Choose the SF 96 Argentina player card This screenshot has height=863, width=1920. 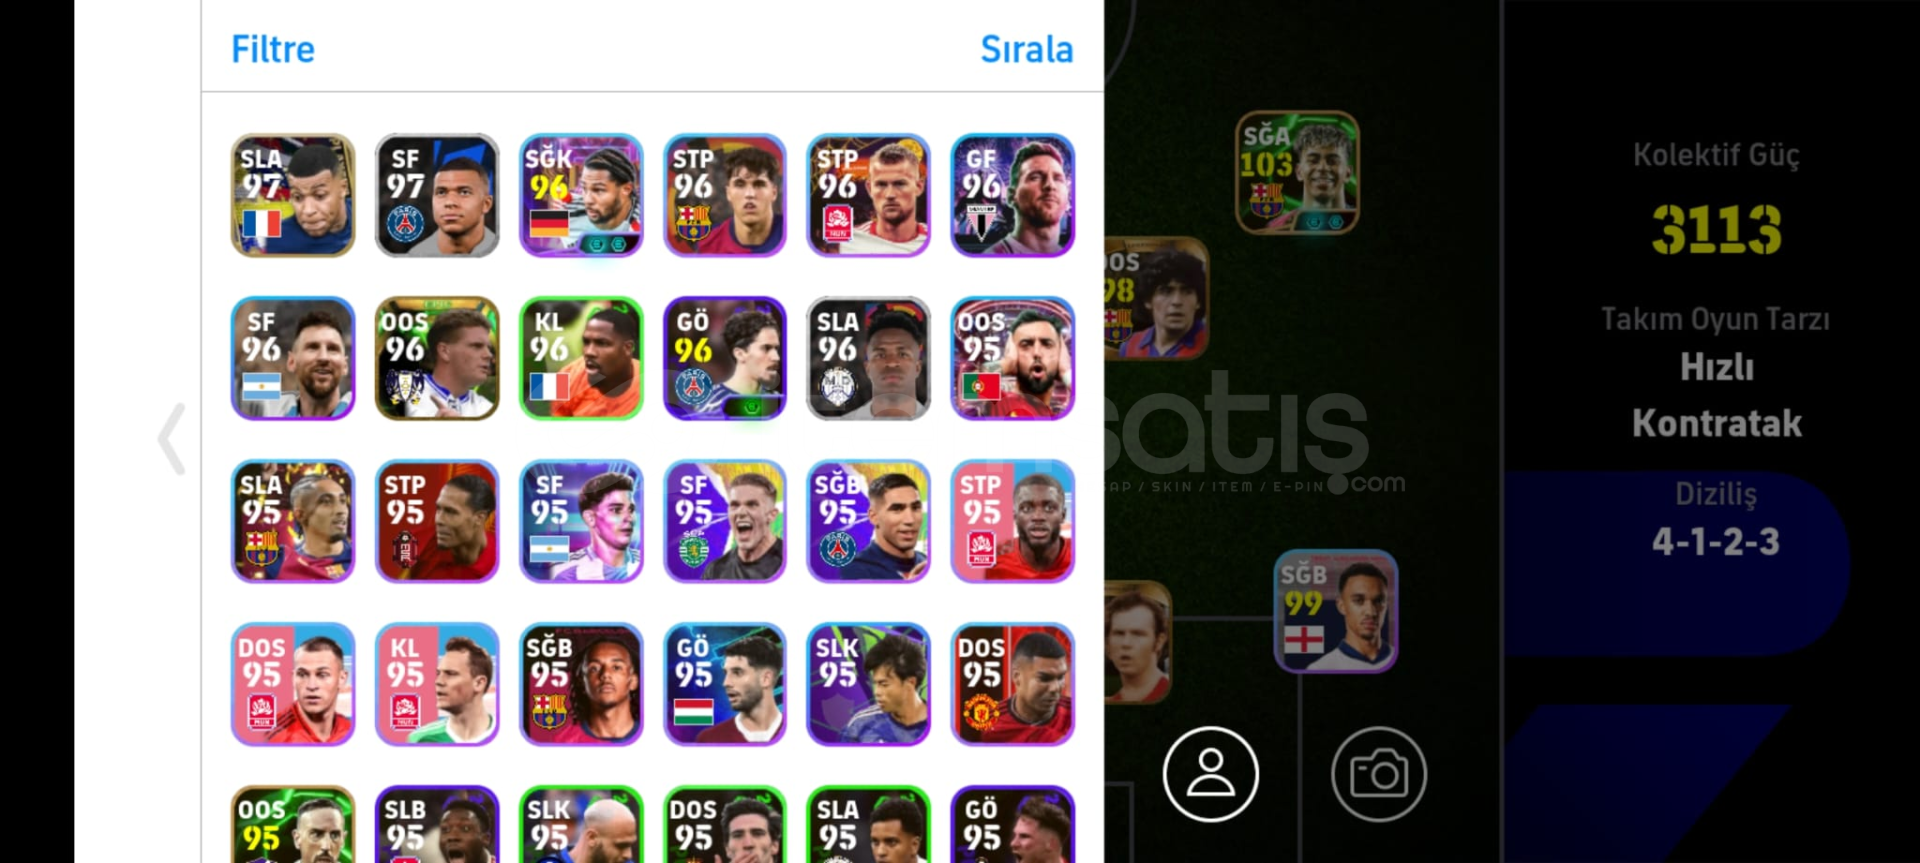293,358
